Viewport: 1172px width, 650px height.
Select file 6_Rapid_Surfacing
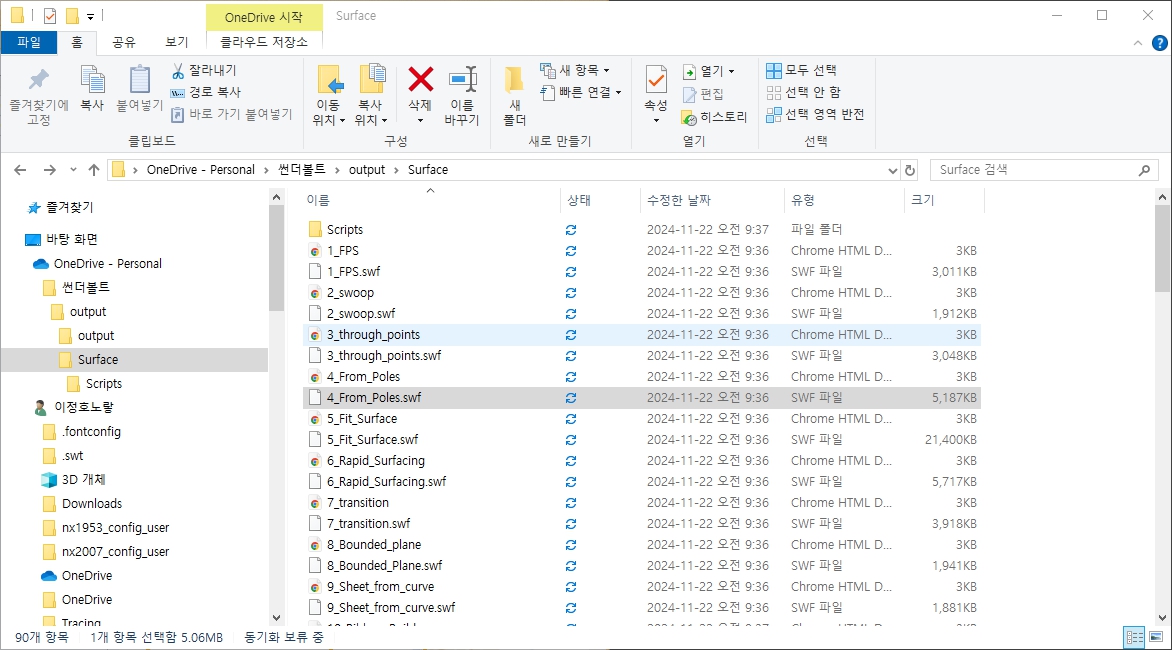tap(375, 461)
